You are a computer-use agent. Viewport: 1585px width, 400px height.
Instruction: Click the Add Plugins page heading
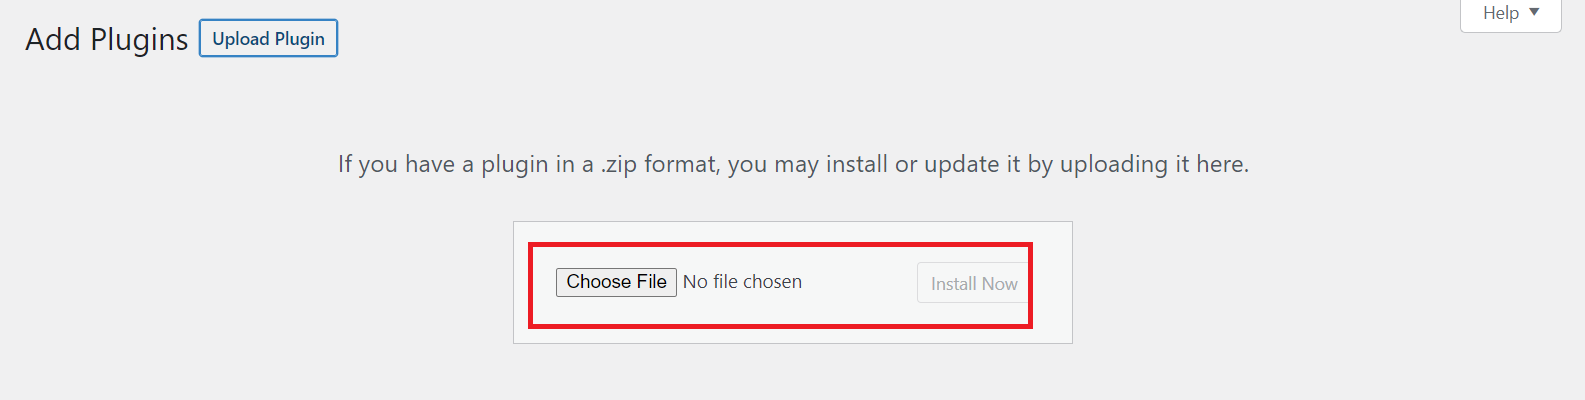point(106,40)
